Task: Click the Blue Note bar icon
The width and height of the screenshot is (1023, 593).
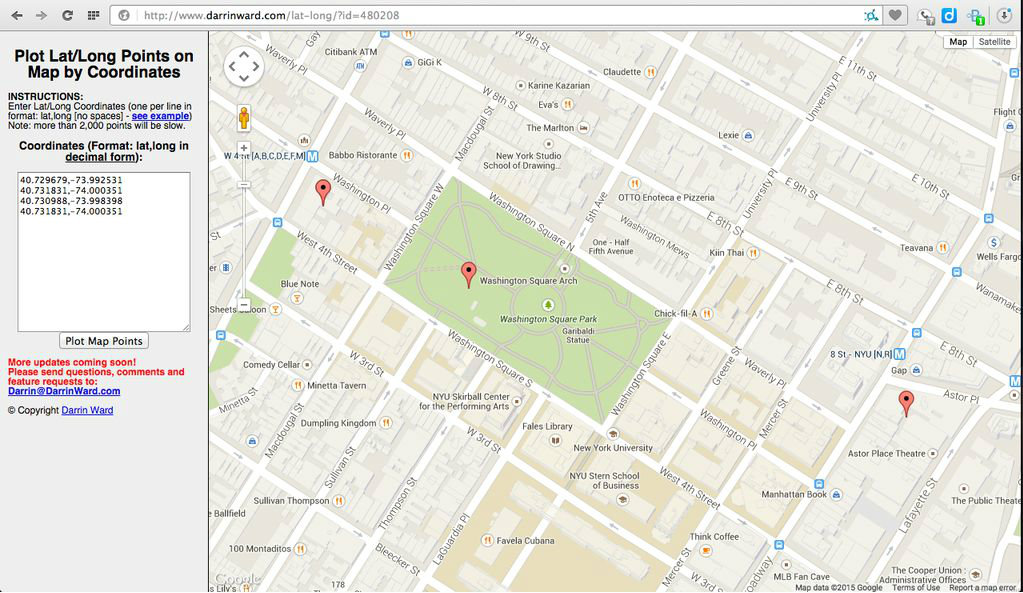Action: [297, 298]
